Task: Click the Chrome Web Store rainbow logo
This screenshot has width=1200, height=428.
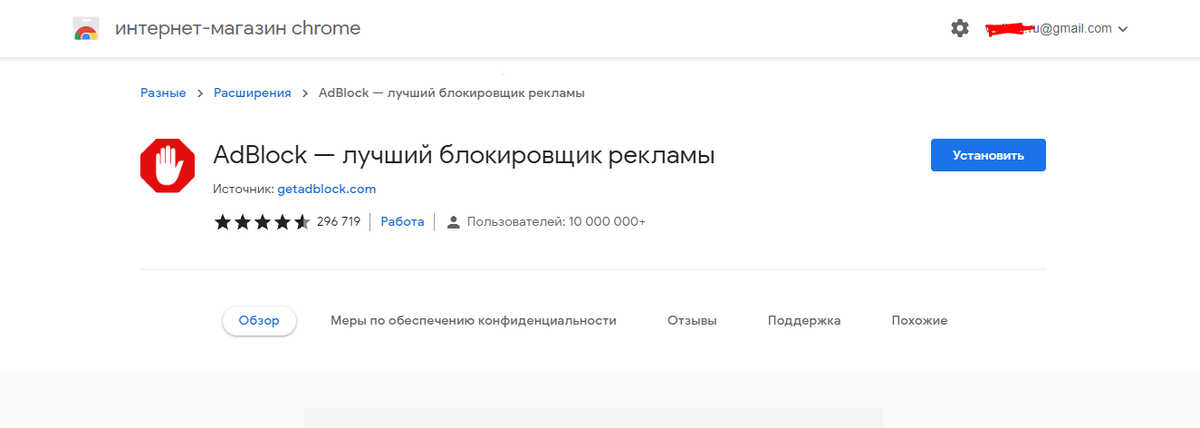Action: pos(87,30)
